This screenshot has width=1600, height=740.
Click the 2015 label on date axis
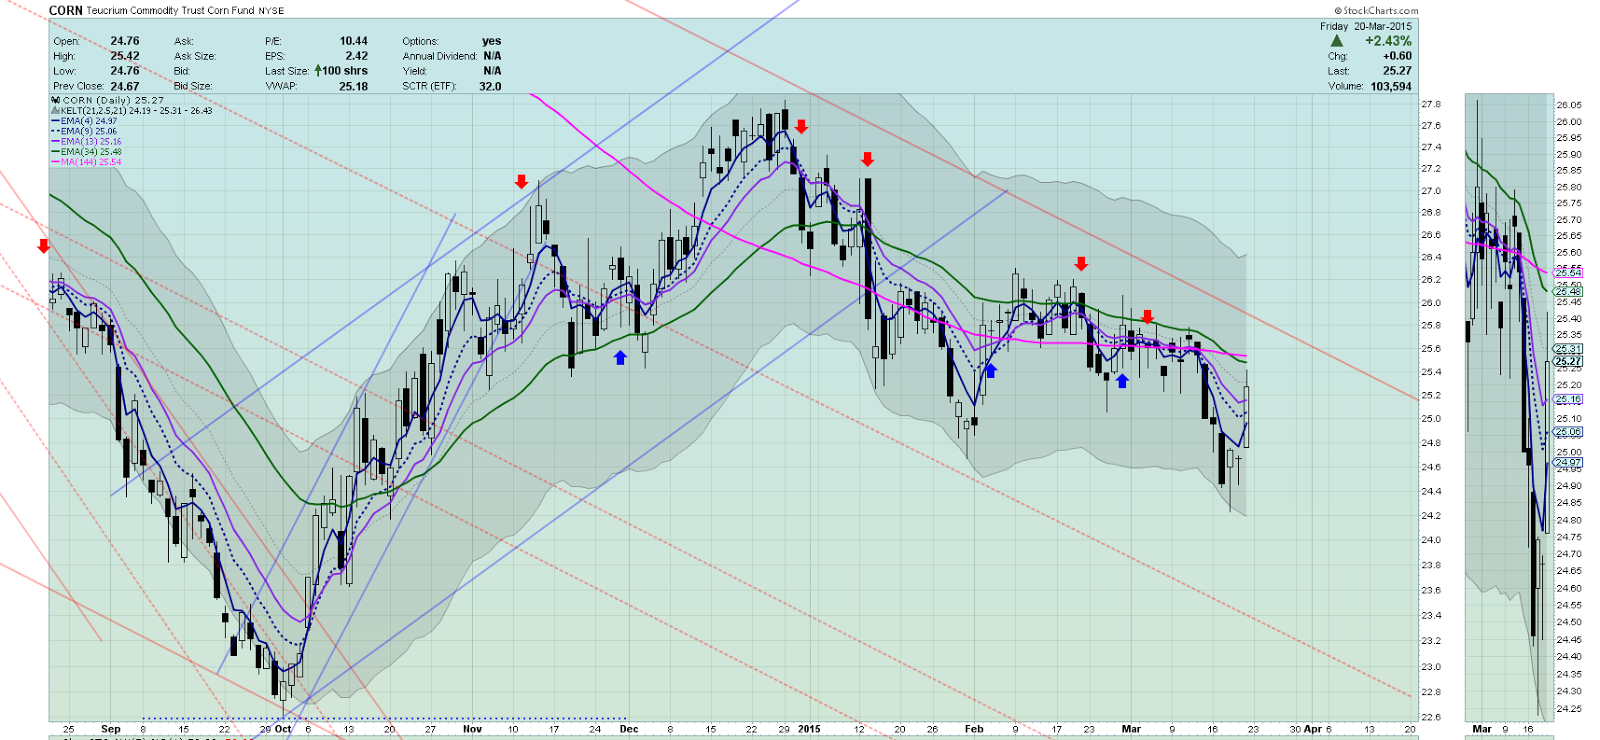coord(809,729)
